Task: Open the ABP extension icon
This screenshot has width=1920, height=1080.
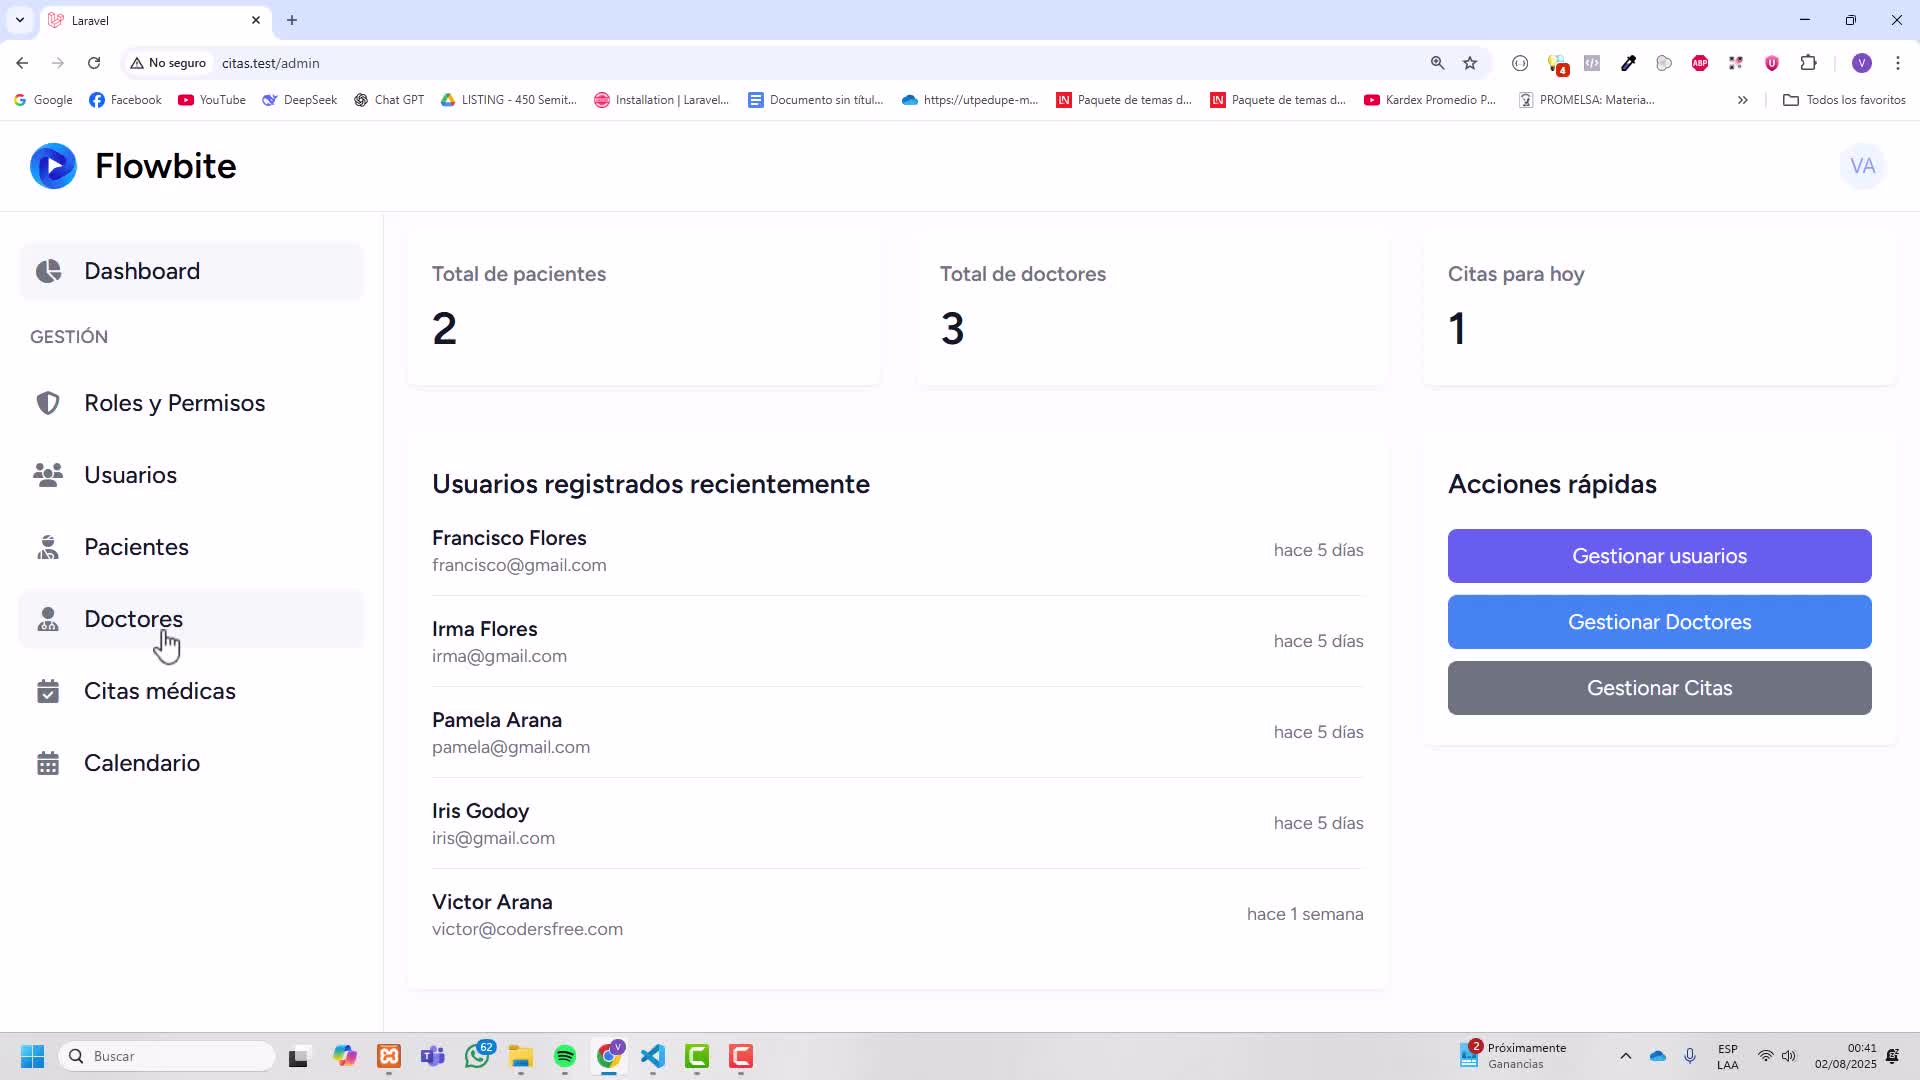Action: pos(1700,63)
